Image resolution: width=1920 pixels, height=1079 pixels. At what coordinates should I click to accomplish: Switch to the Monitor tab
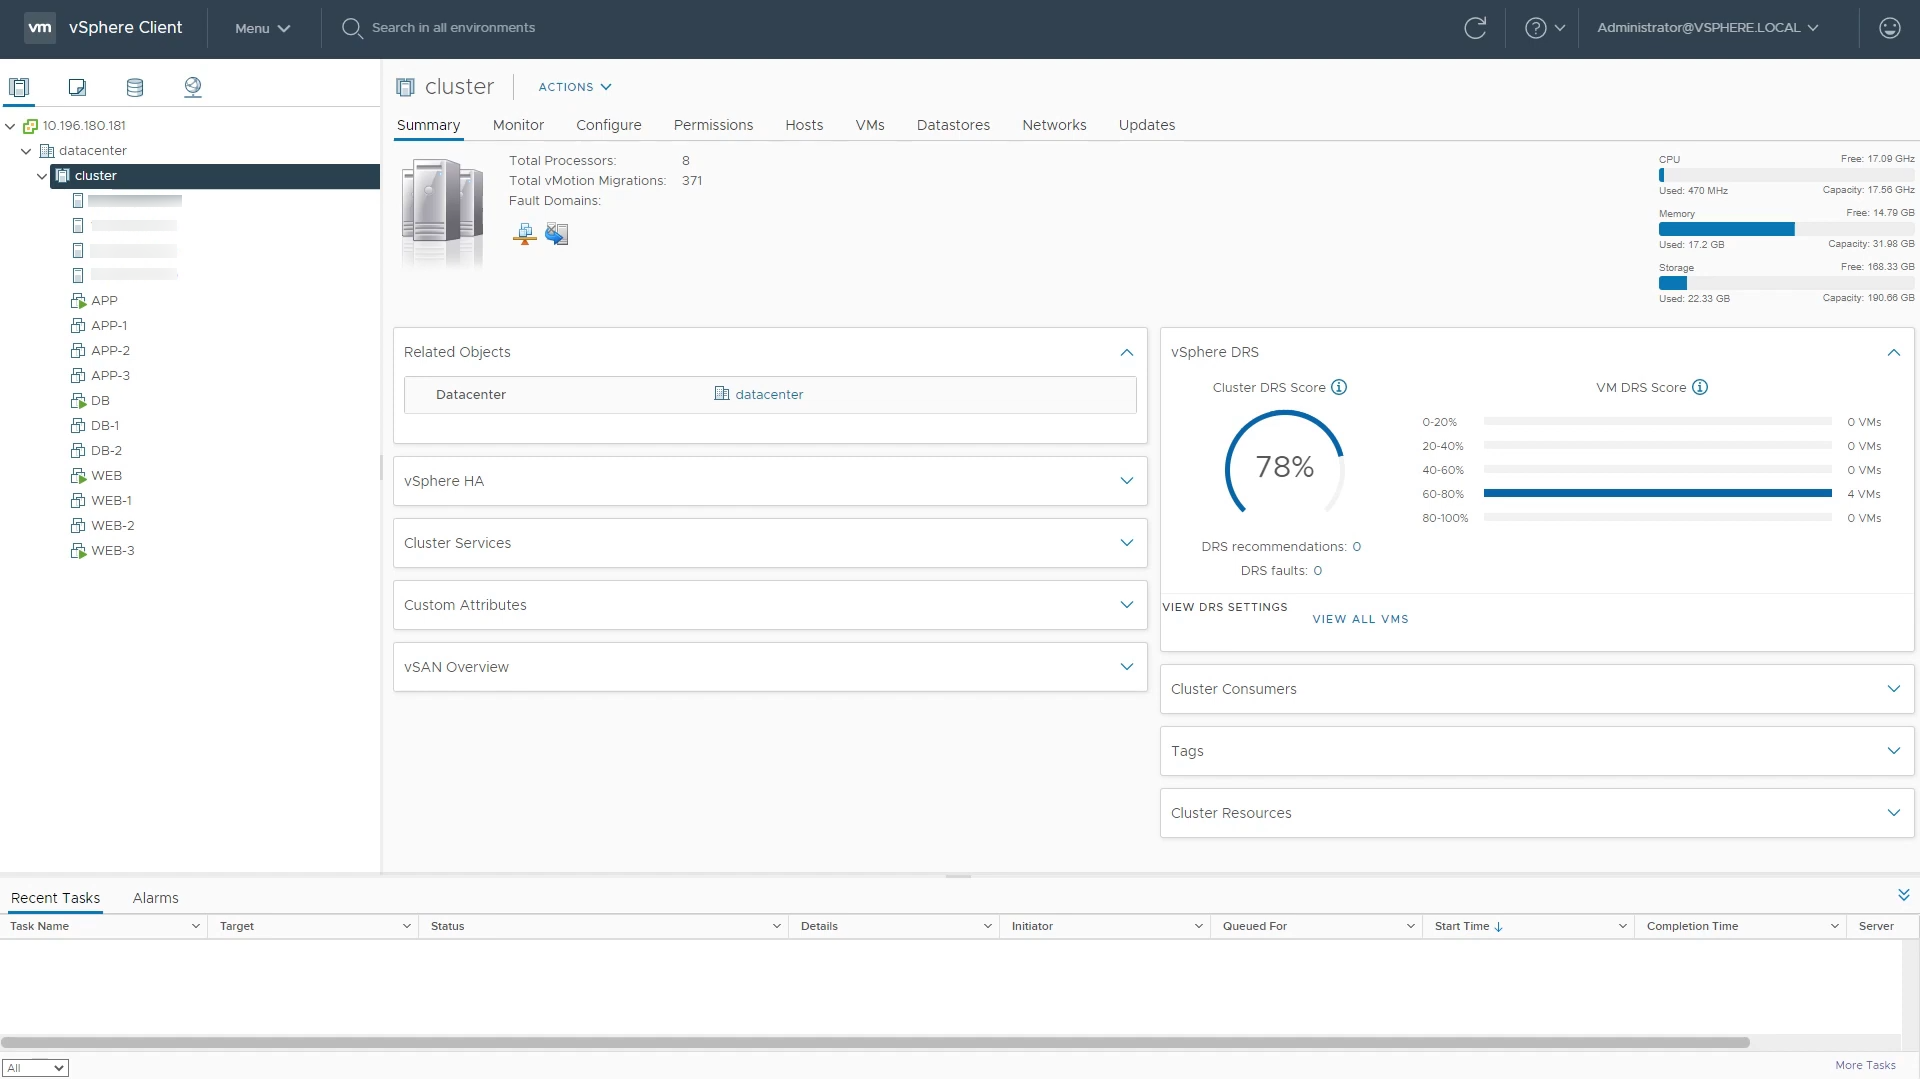518,125
